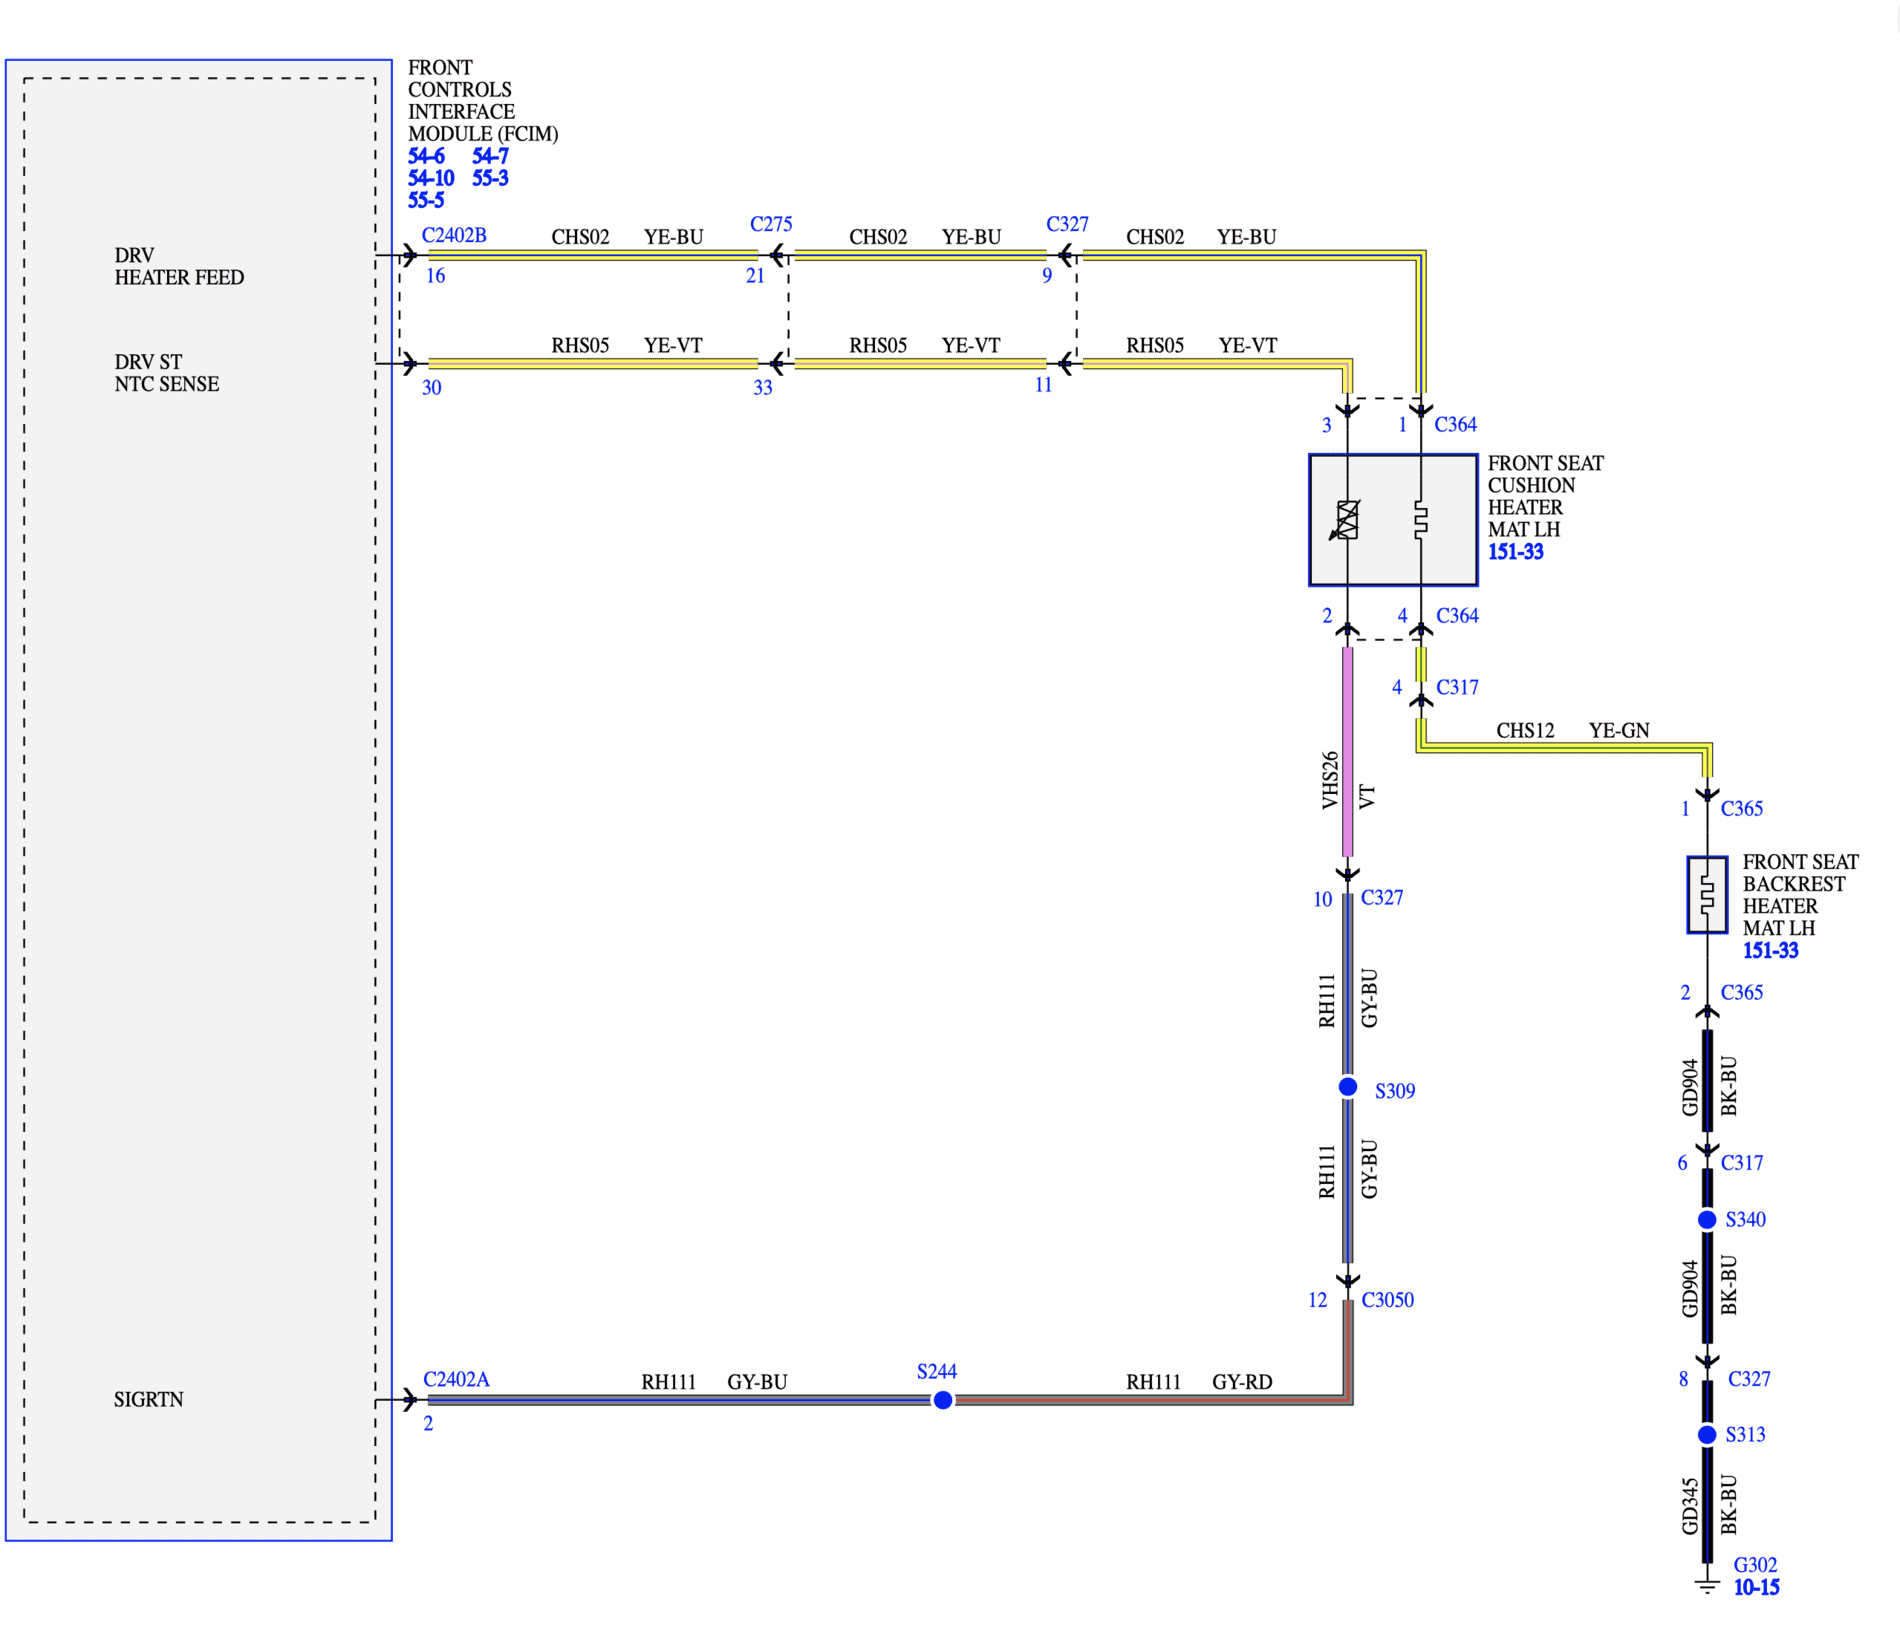Click the S340 splice dot

(1707, 1220)
